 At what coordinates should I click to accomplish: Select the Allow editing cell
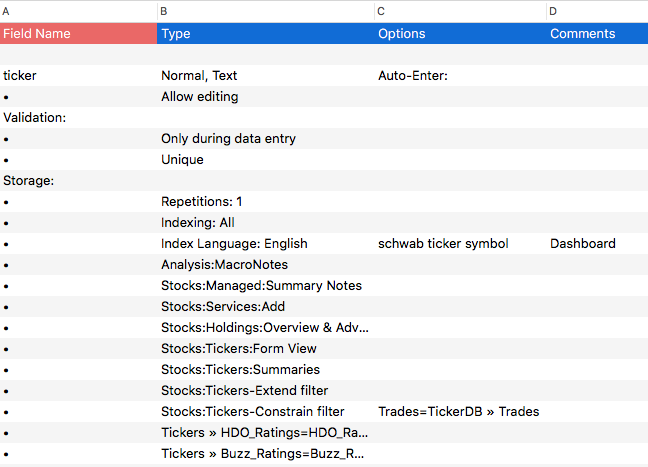(266, 97)
